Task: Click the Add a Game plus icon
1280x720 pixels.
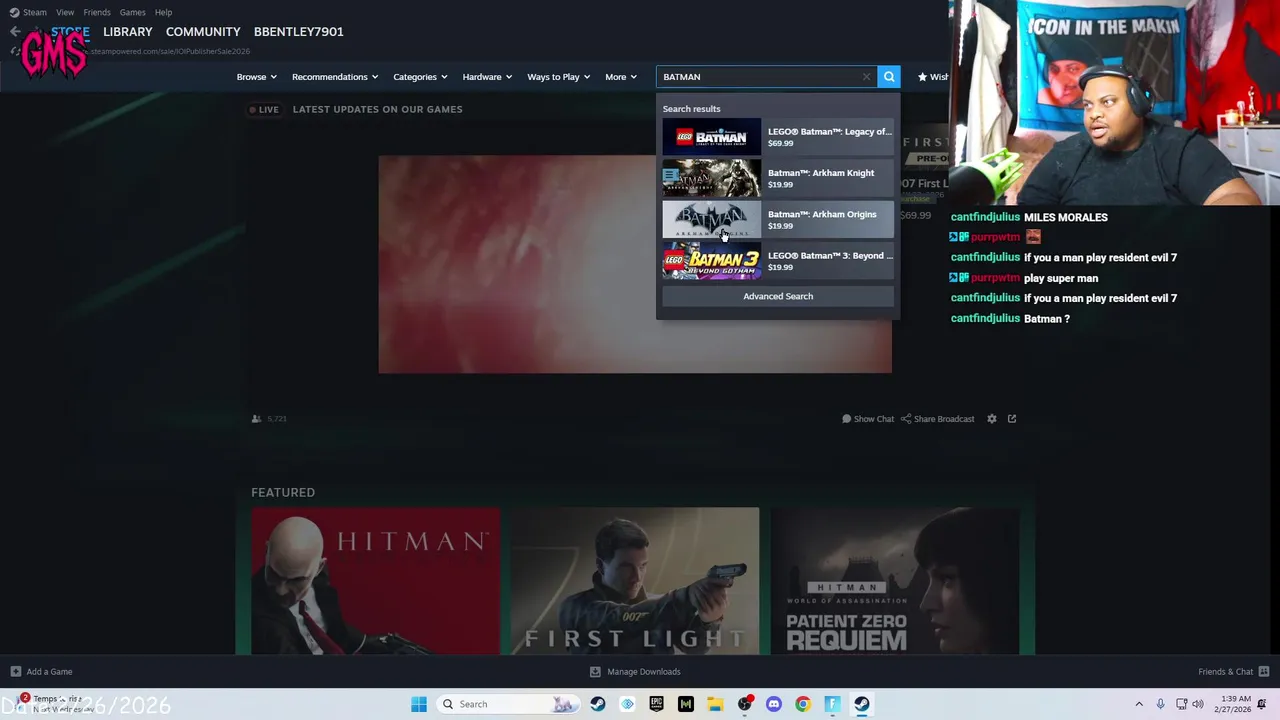Action: coord(15,672)
